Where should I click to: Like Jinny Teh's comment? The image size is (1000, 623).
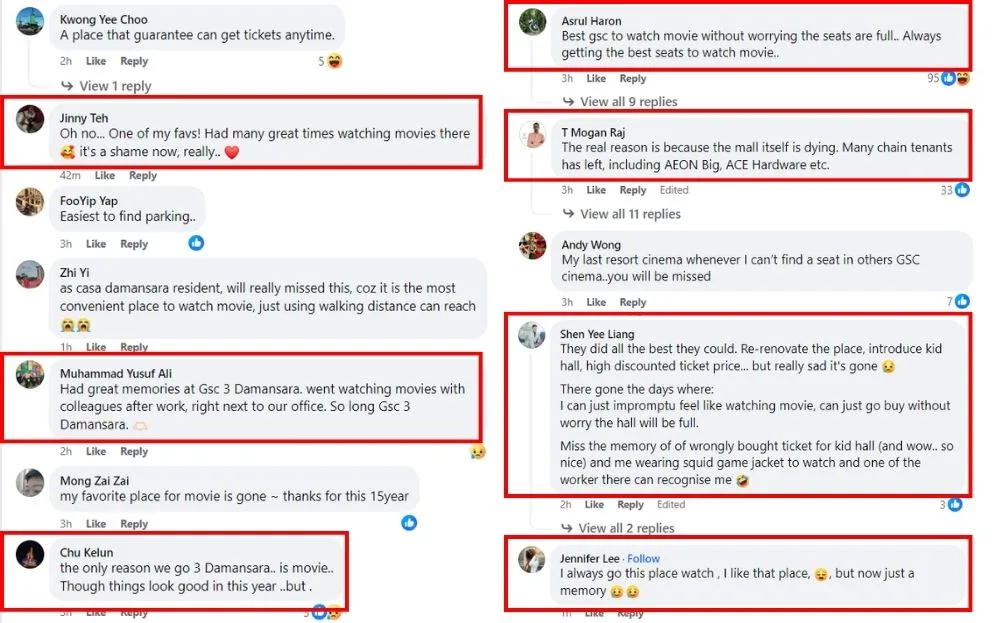click(105, 176)
